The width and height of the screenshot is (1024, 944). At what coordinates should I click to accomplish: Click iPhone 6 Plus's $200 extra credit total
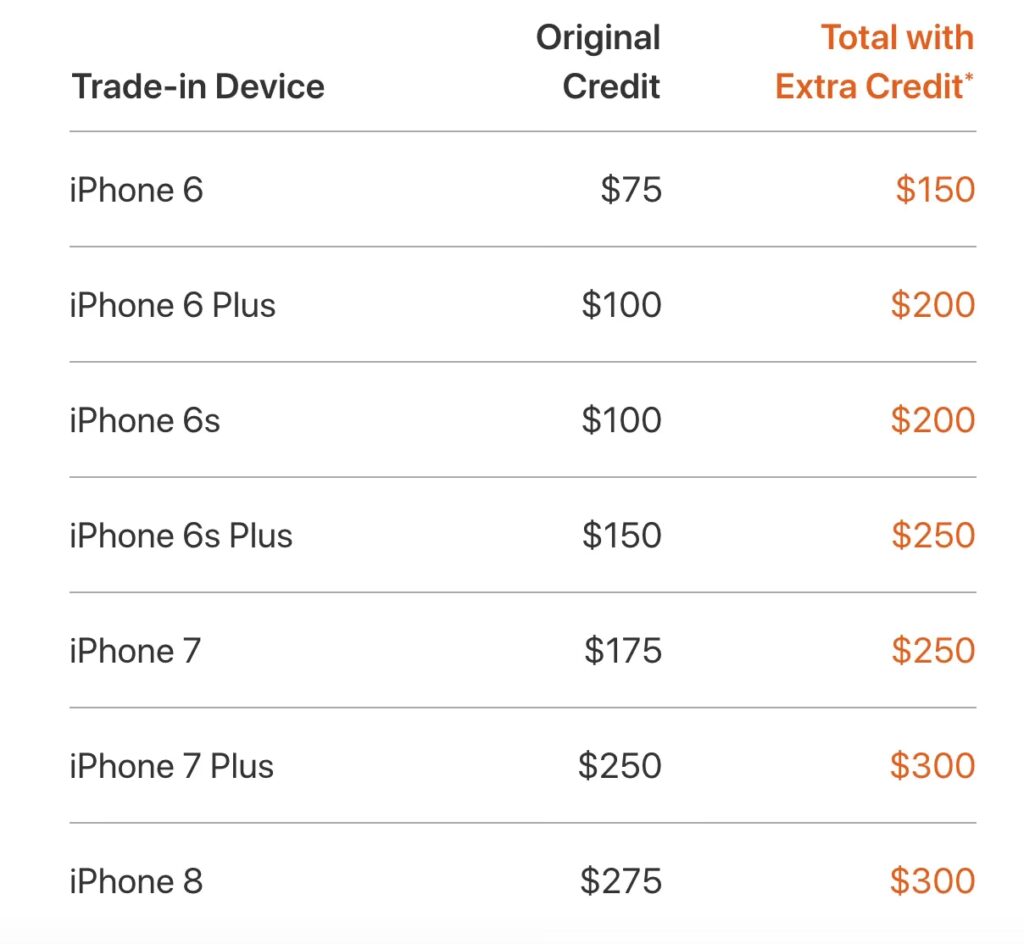932,305
